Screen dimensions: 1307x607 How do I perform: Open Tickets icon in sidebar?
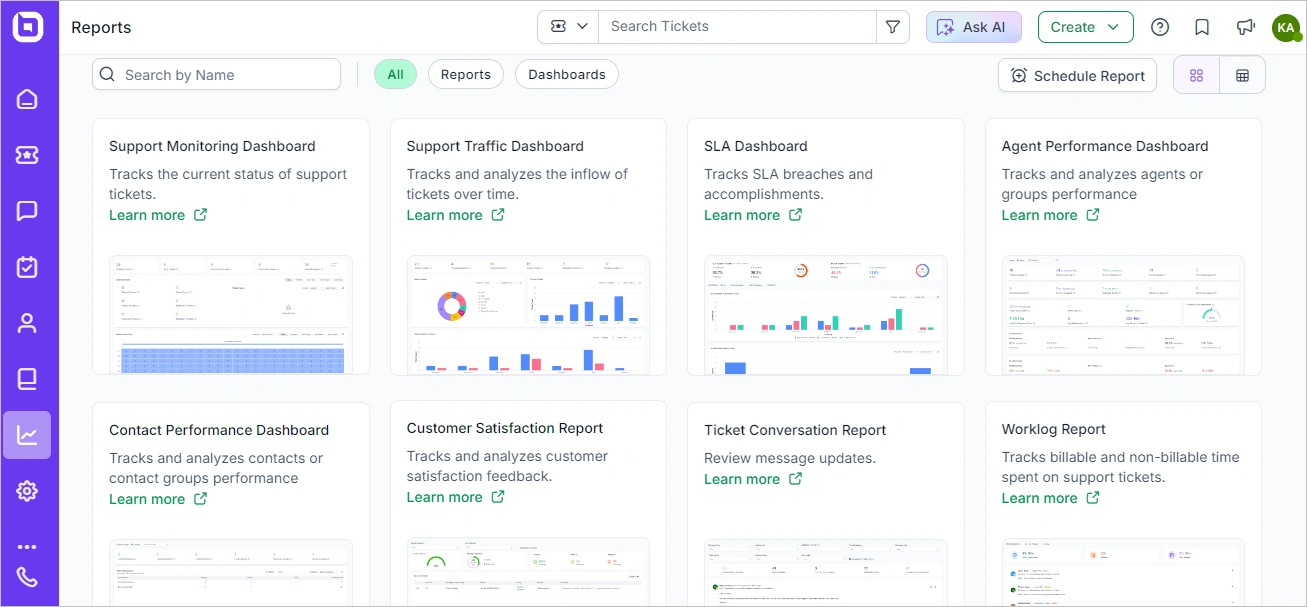27,155
